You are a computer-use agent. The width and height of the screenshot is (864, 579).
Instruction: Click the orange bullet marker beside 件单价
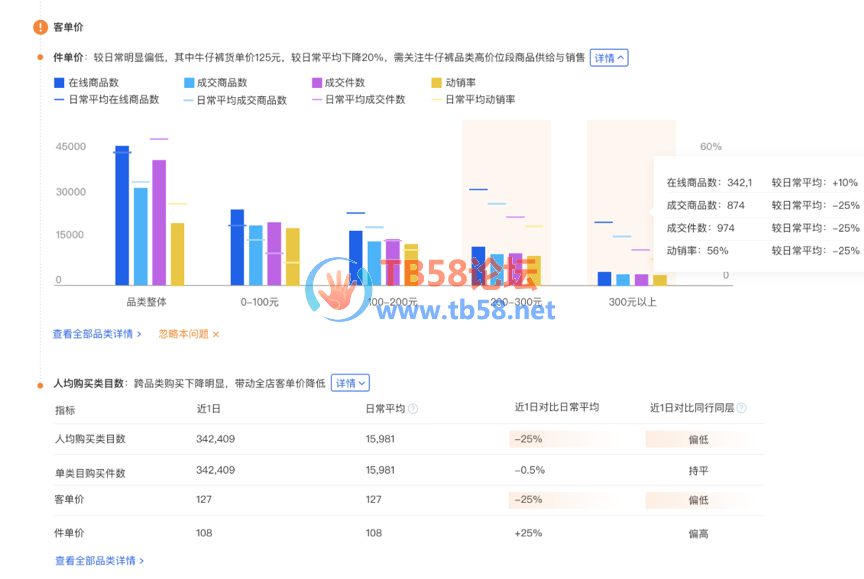pos(40,58)
